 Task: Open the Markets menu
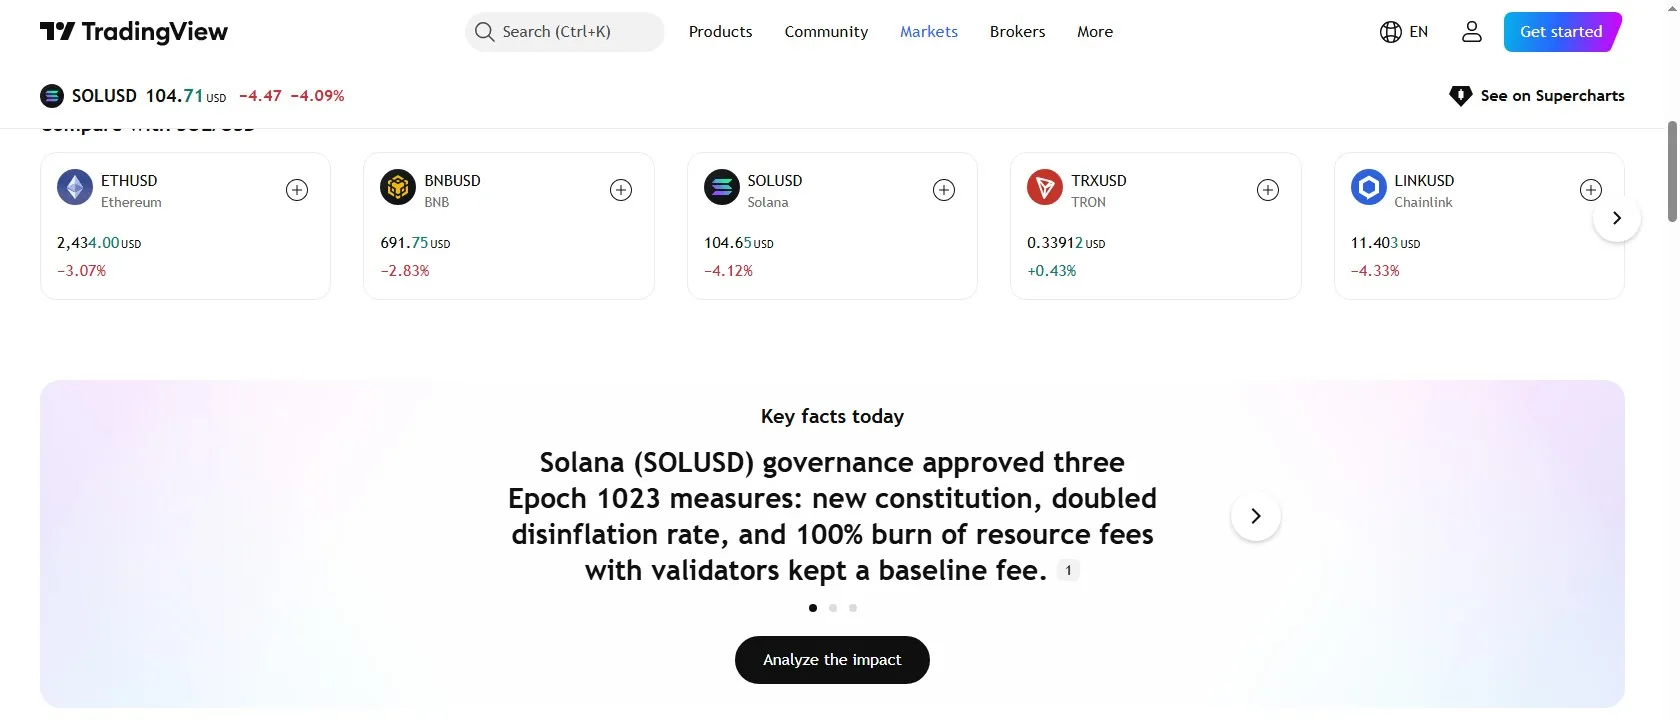[929, 32]
